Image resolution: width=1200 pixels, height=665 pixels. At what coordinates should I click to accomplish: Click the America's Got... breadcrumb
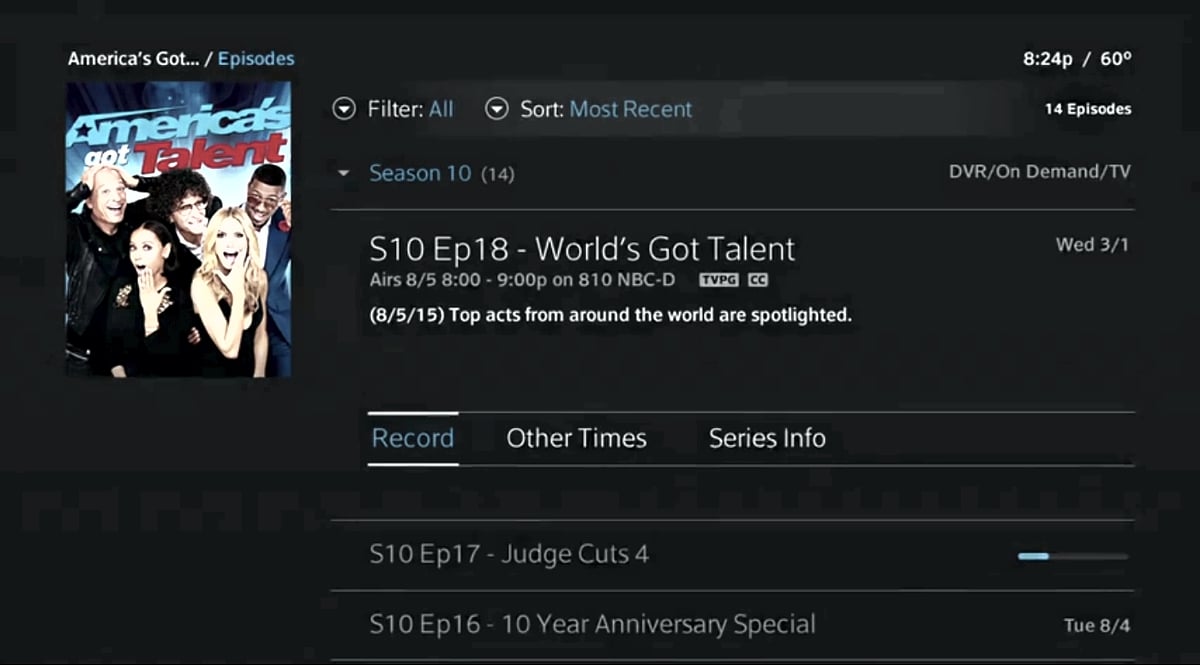[x=135, y=58]
